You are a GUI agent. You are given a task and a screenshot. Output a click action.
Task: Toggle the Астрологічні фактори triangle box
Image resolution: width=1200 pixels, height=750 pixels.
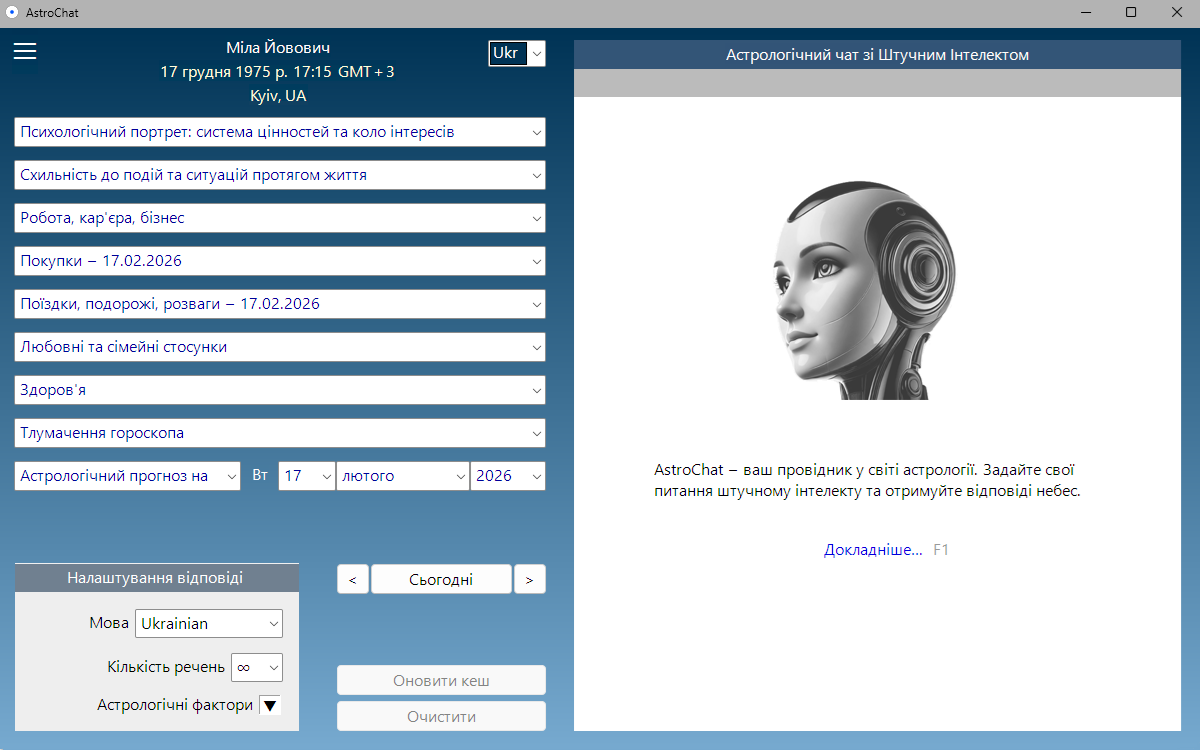coord(270,705)
